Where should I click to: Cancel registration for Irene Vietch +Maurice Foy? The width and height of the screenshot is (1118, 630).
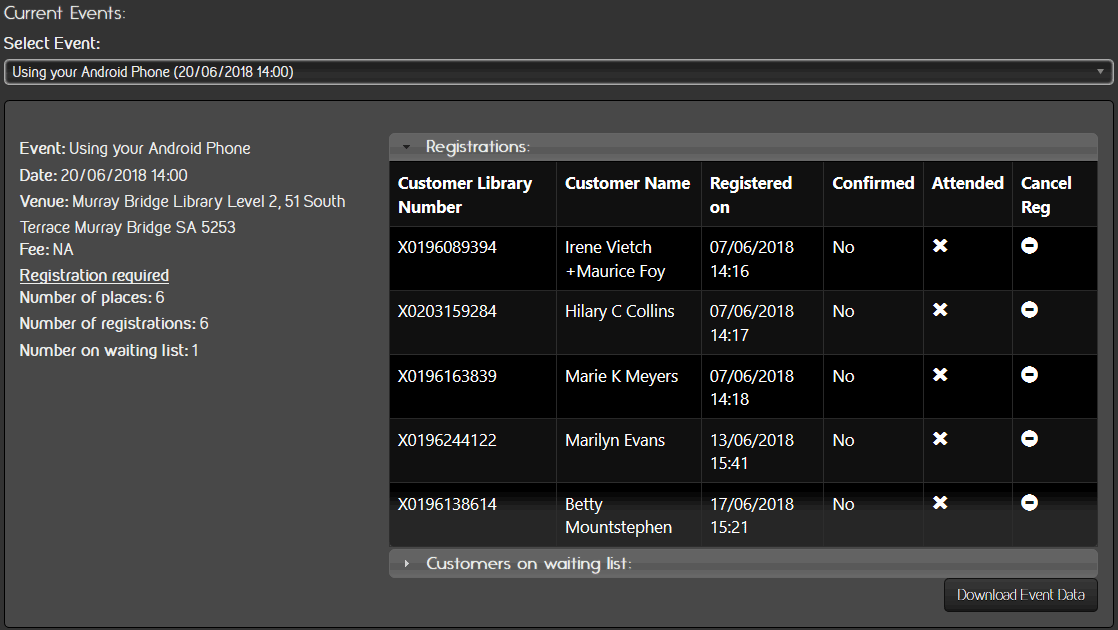pos(1029,246)
